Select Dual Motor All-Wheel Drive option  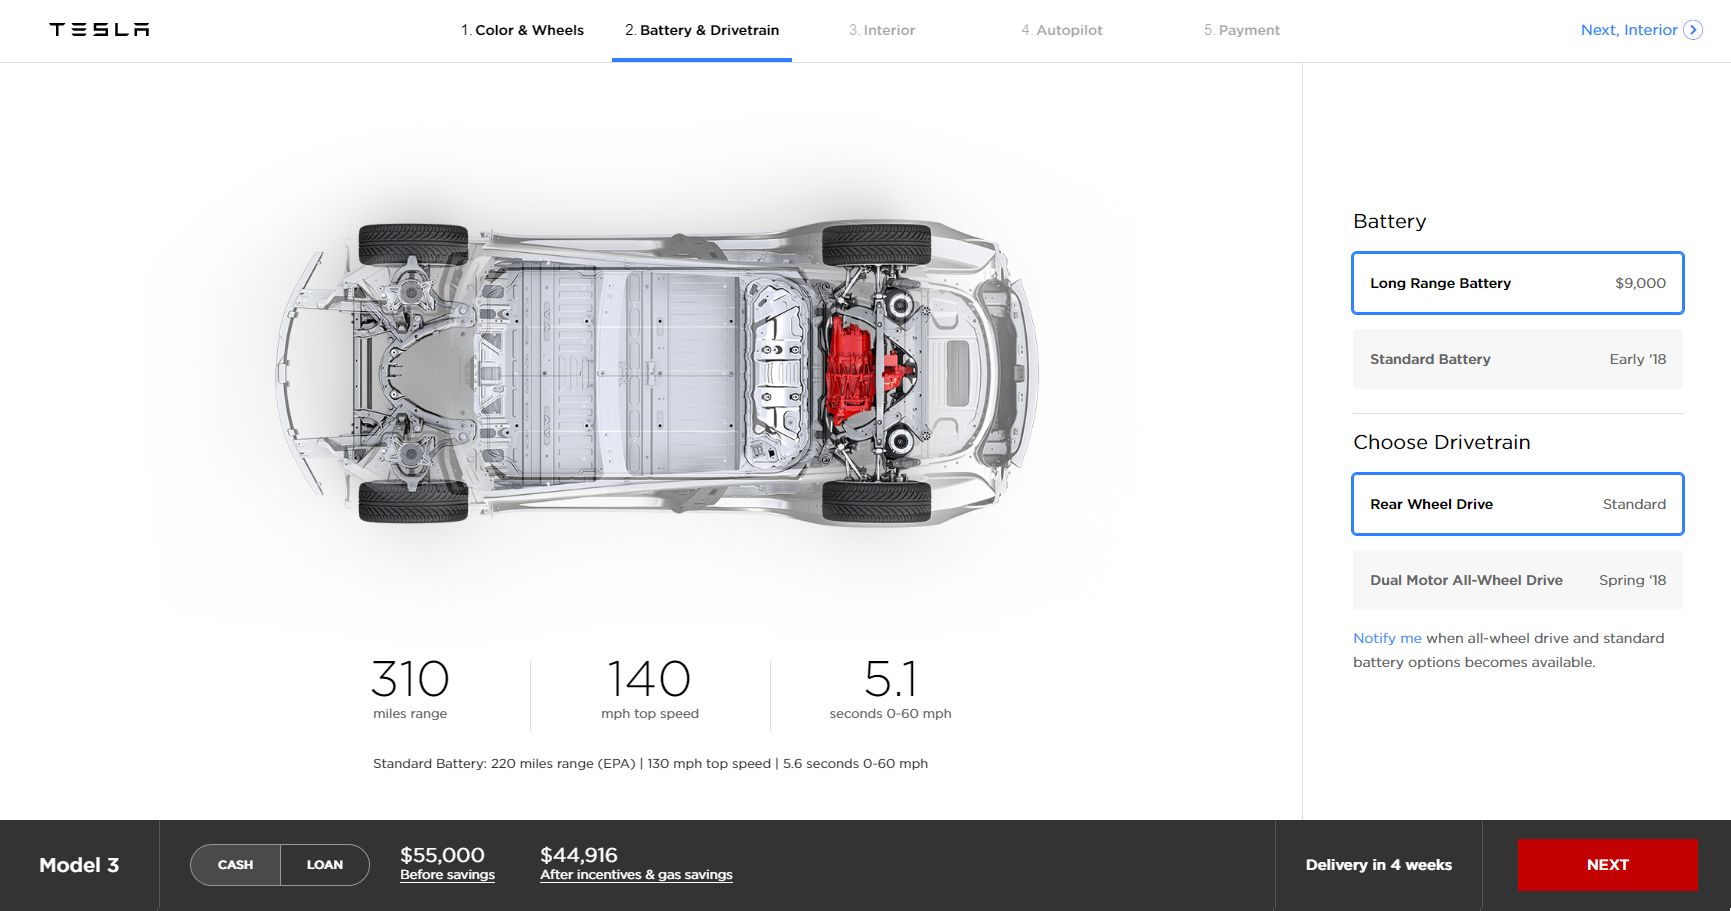1518,580
